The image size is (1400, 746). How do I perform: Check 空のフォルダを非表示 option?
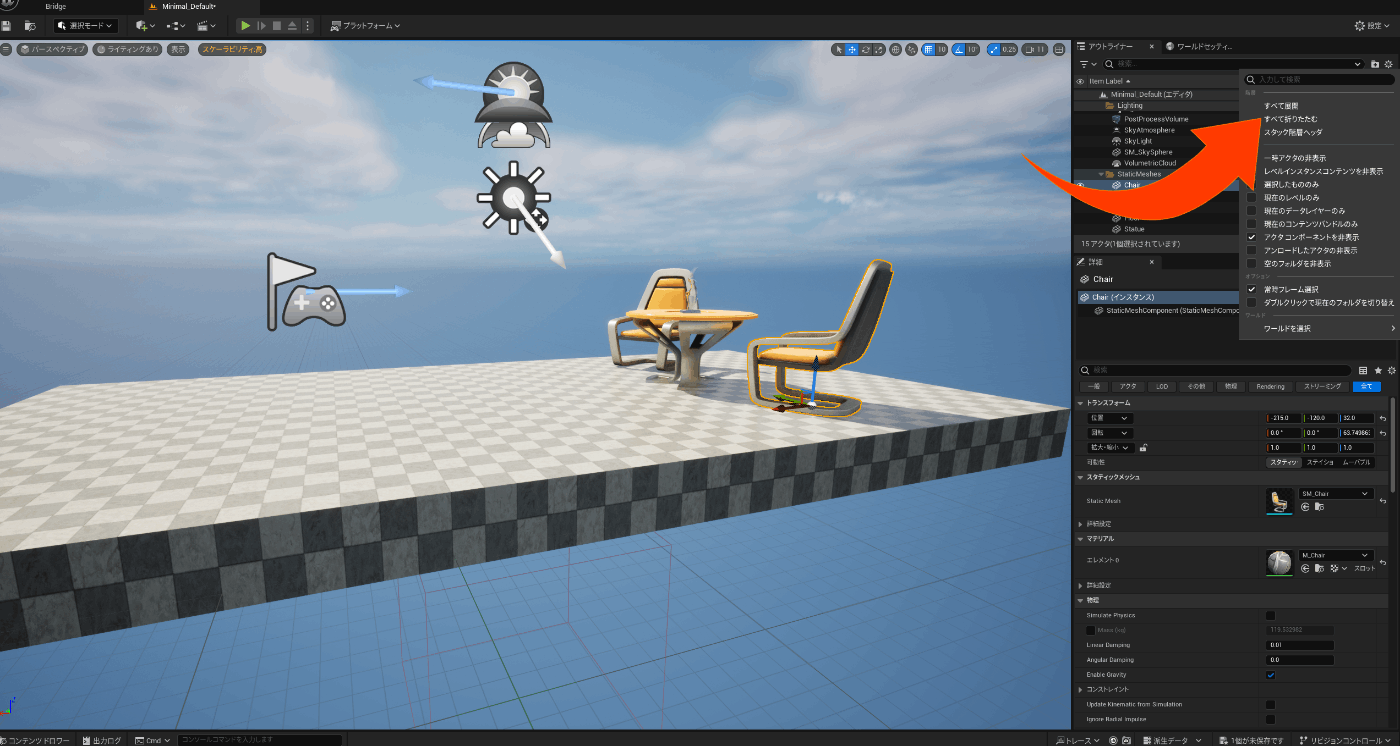coord(1251,263)
